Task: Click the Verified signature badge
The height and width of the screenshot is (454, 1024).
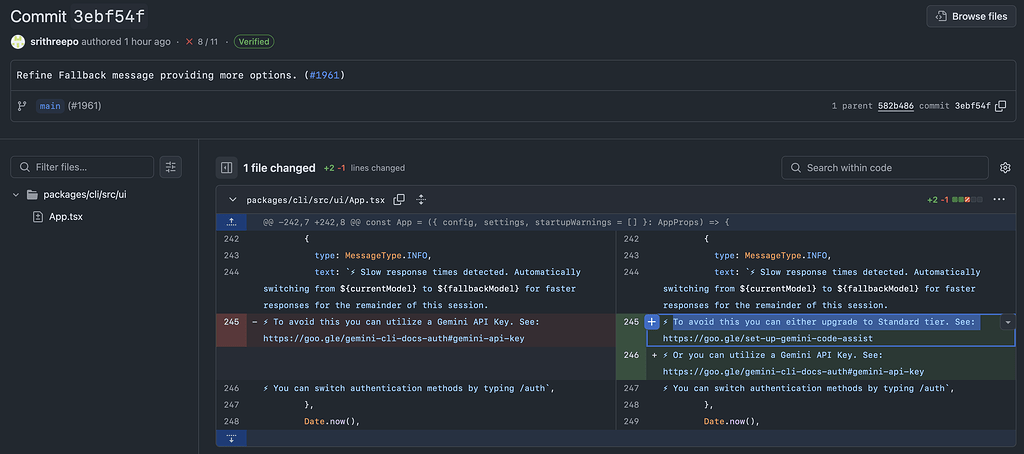Action: tap(254, 42)
